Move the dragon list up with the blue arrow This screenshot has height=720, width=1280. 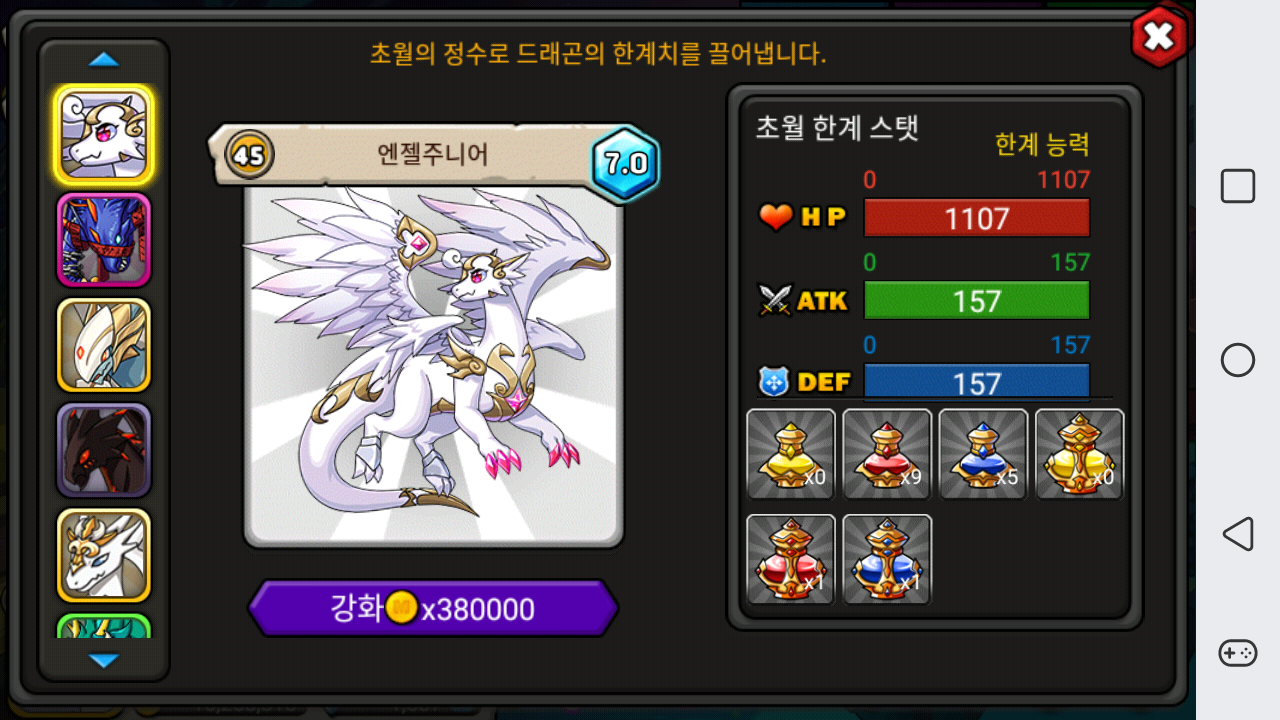104,60
